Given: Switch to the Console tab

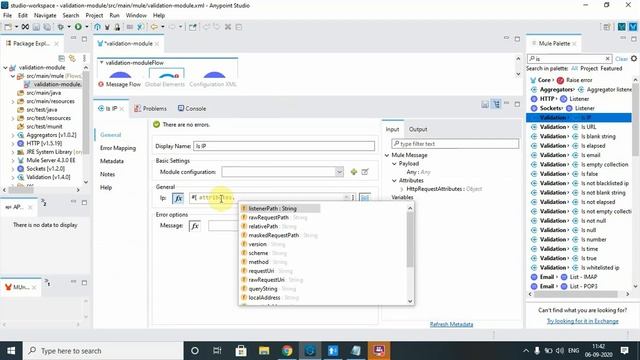Looking at the screenshot, I should (192, 109).
